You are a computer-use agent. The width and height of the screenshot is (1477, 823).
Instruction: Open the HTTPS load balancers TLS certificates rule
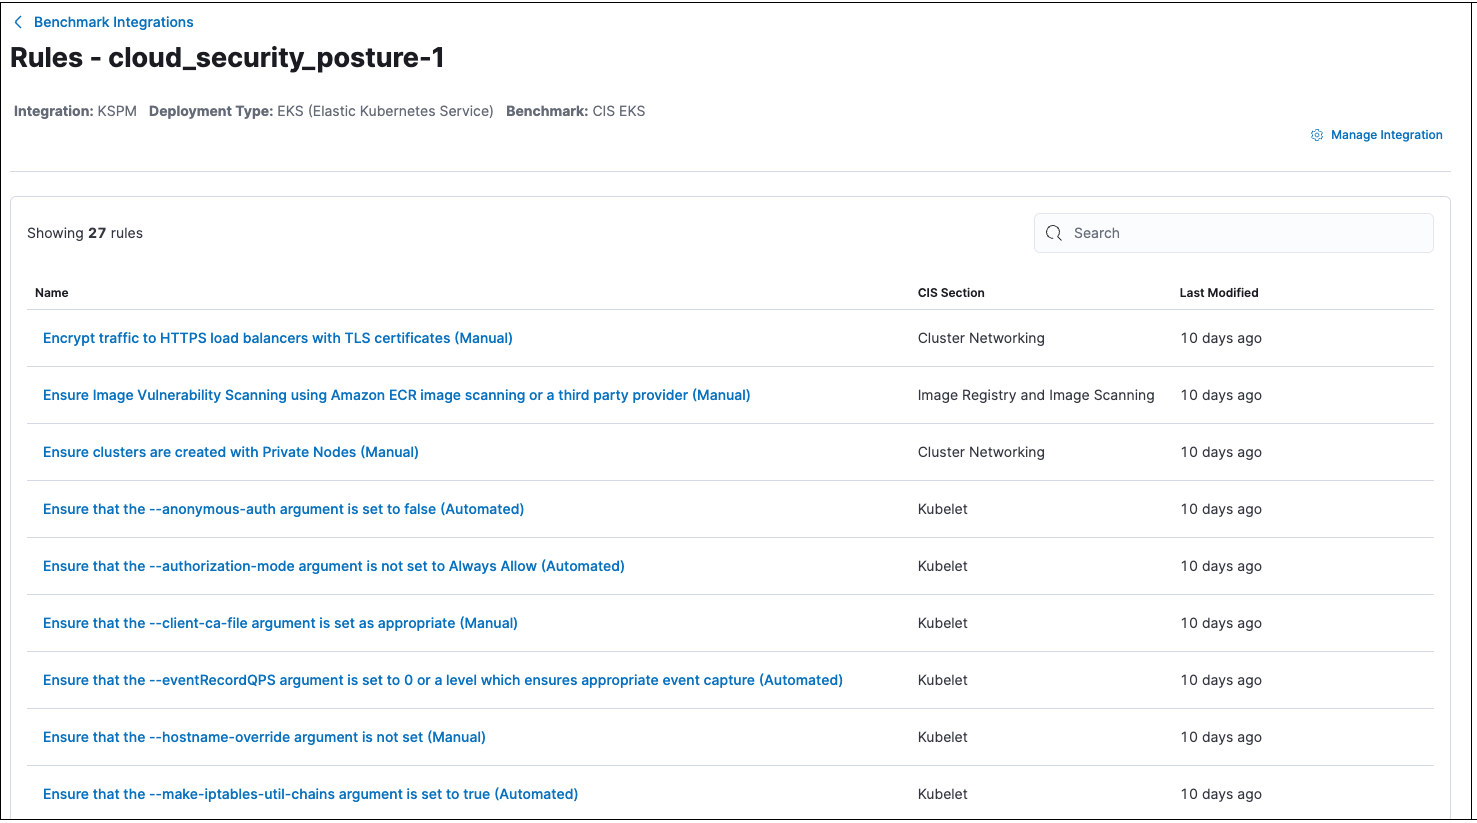277,338
